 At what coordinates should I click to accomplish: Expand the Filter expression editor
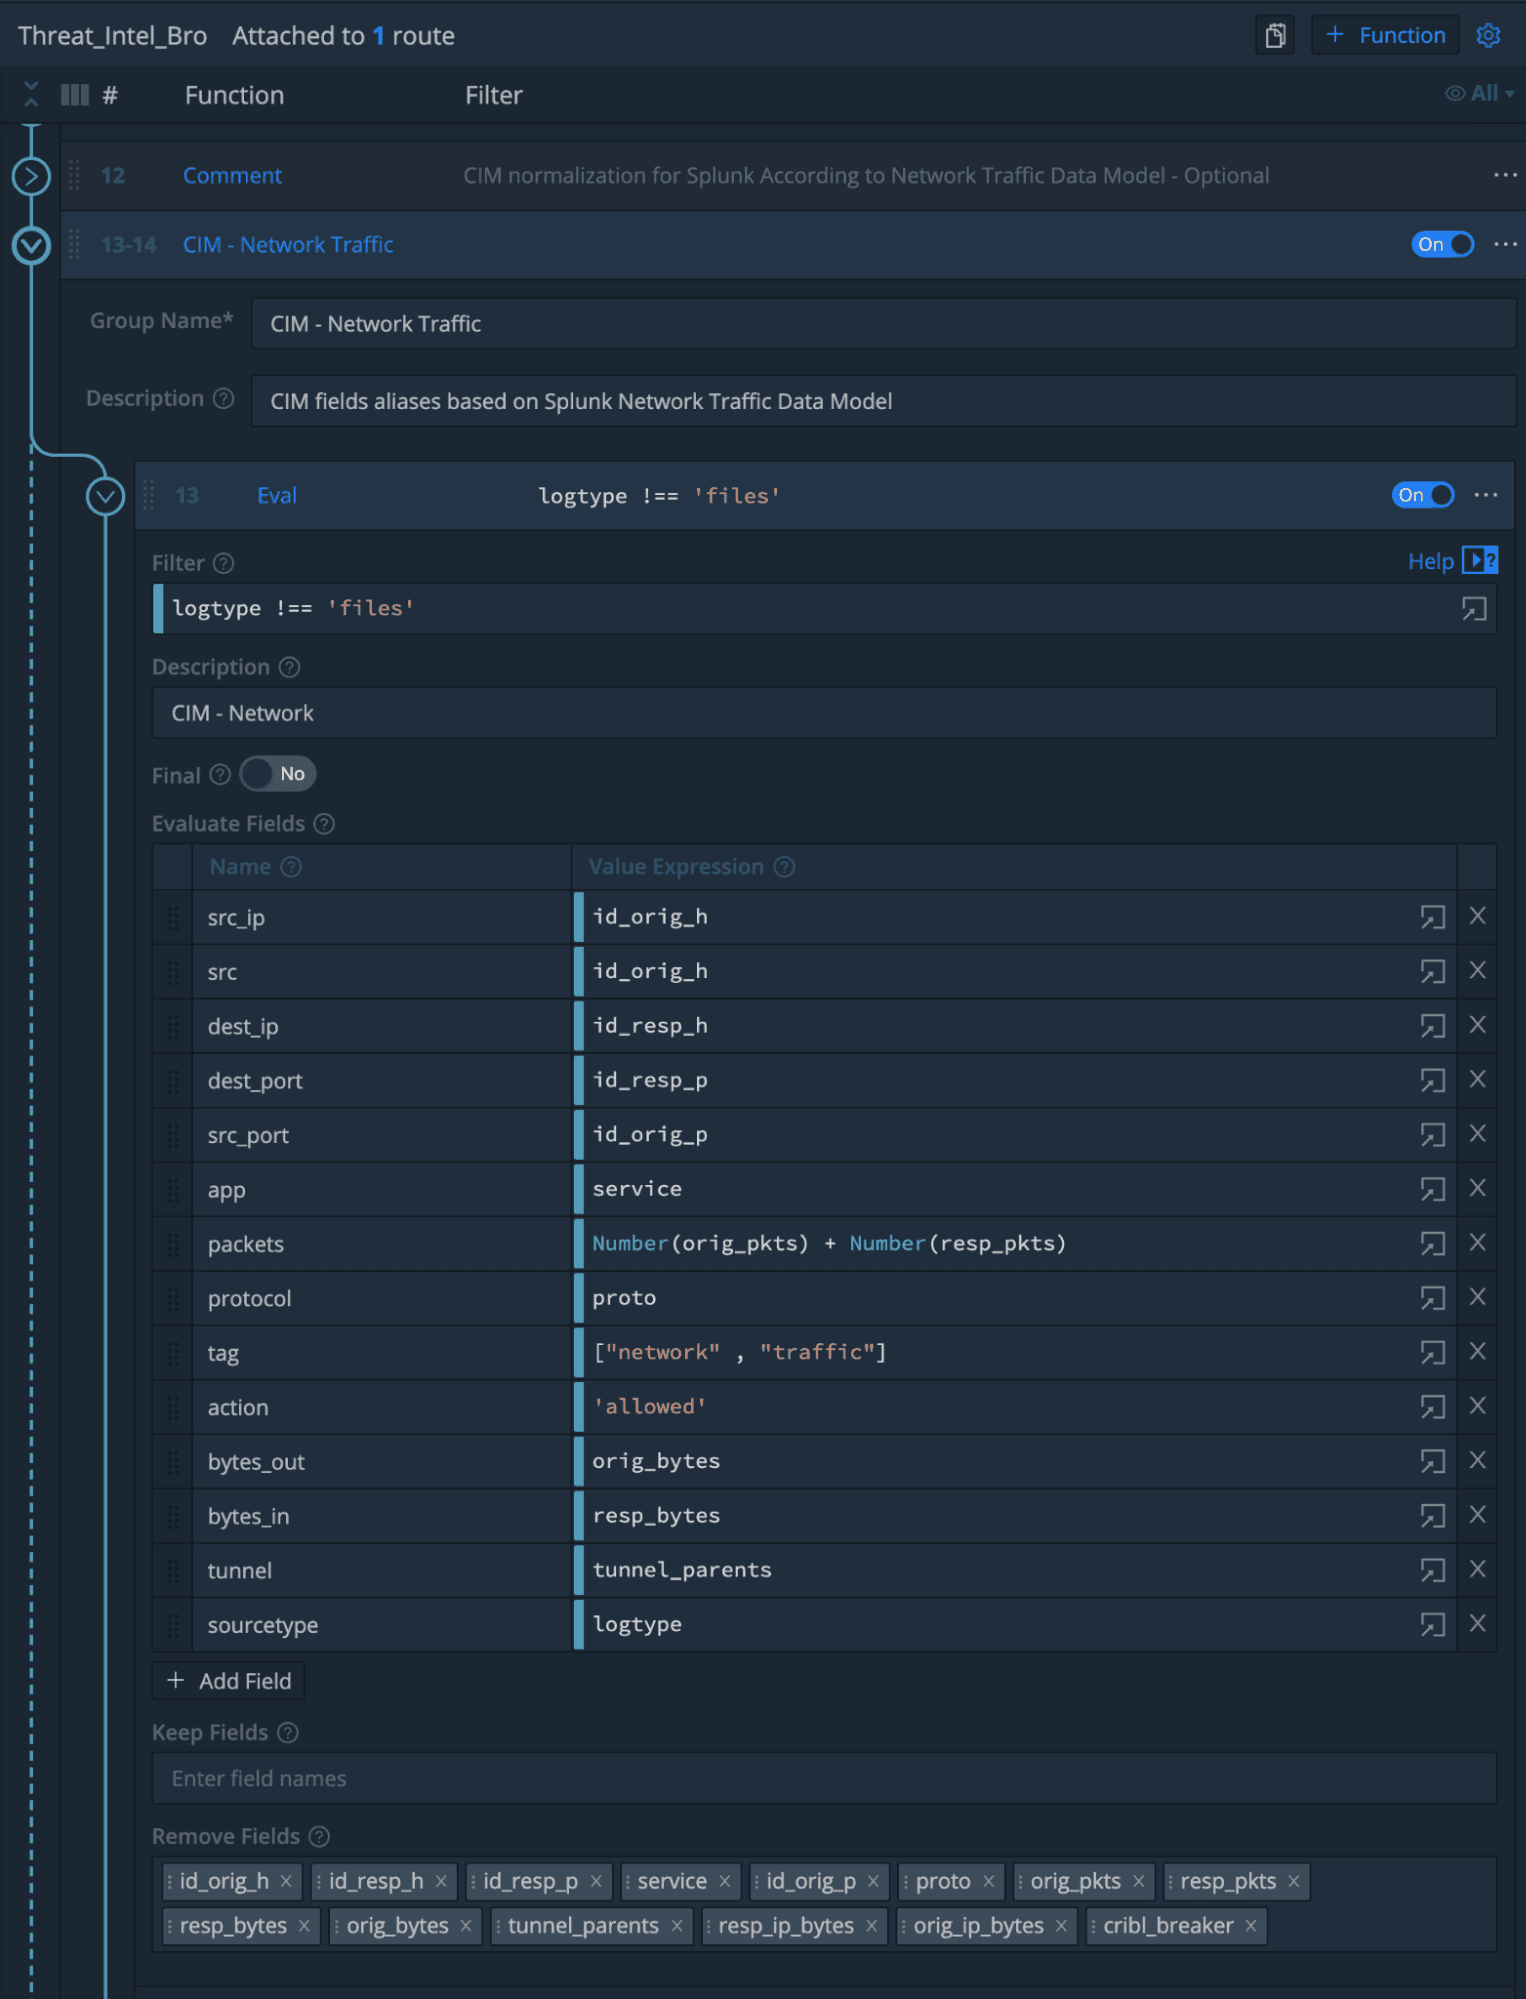[x=1473, y=609]
